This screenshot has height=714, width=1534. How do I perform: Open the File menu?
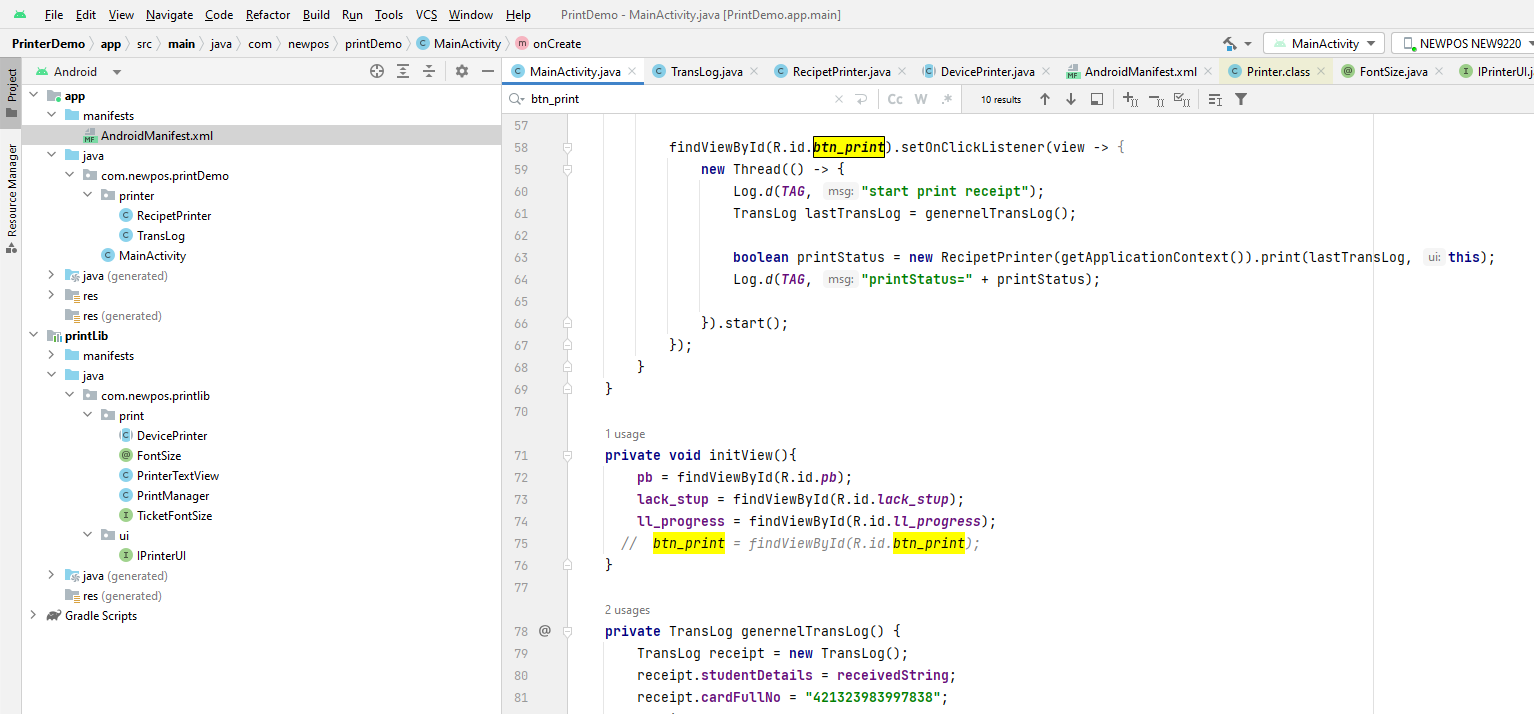(54, 15)
